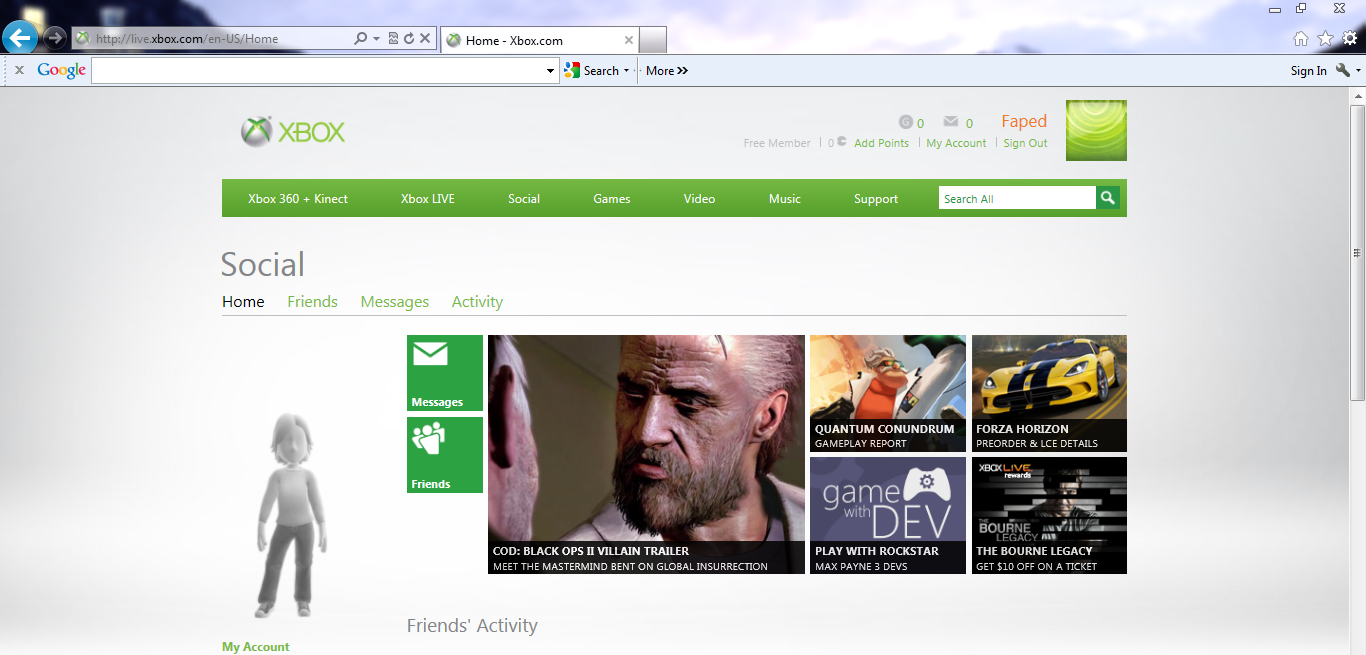This screenshot has width=1366, height=655.
Task: Open the Video menu
Action: click(699, 199)
